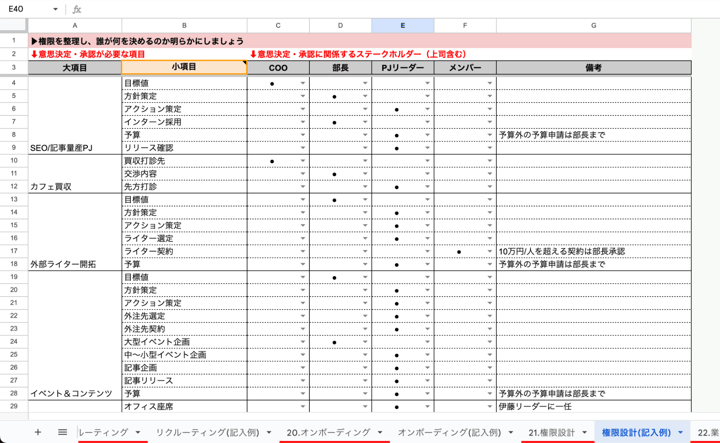Expand COO dropdown in 目標値 row 4
This screenshot has width=720, height=443.
(x=303, y=84)
